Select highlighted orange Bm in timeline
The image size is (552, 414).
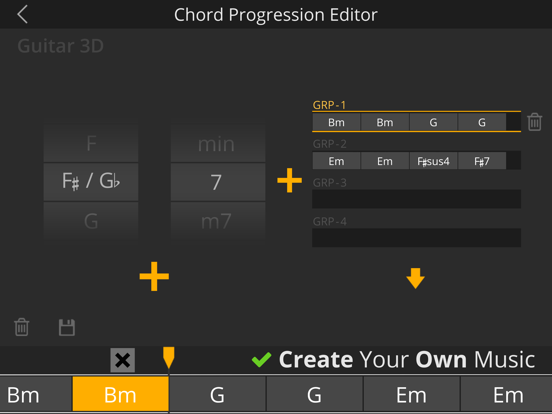tap(120, 394)
